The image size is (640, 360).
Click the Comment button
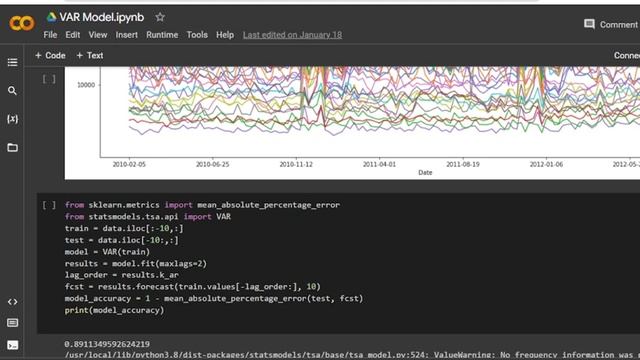click(611, 24)
